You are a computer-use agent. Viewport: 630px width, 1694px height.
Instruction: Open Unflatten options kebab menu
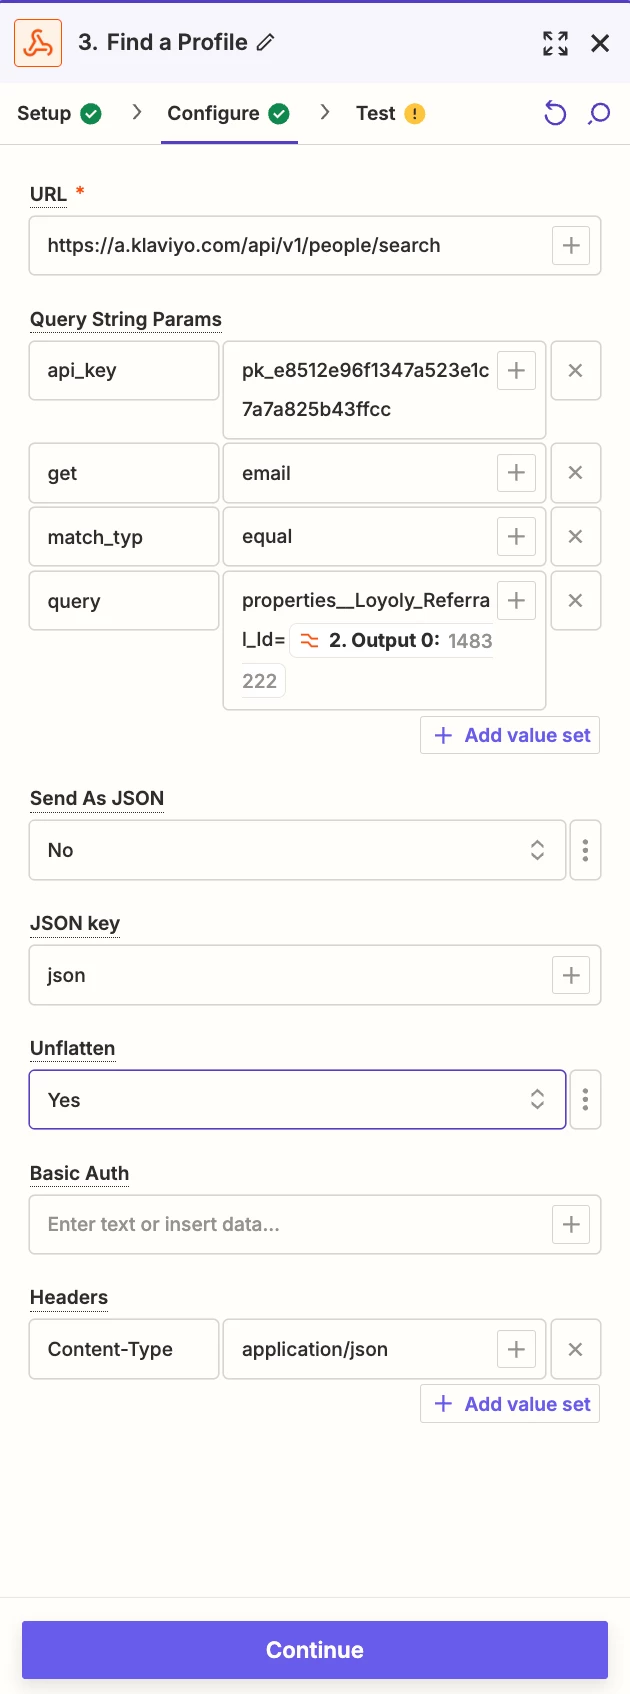click(585, 1100)
